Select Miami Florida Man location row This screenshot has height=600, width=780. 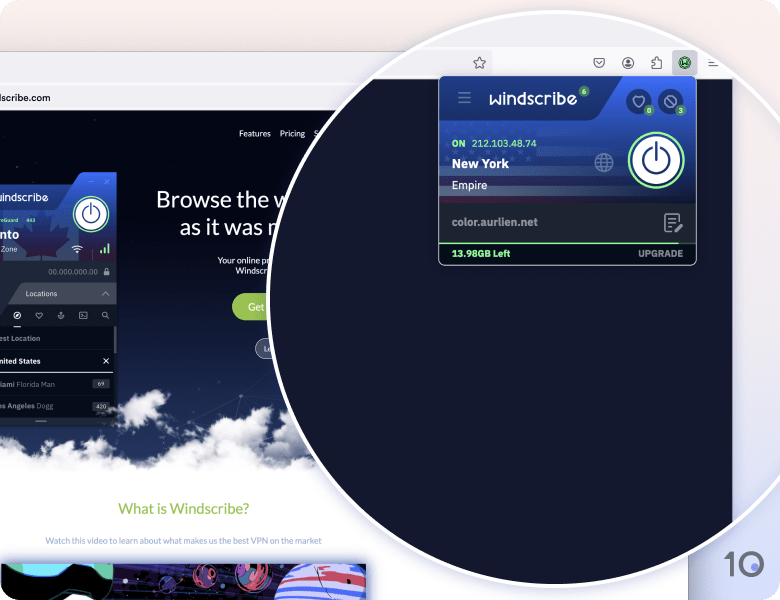pos(56,384)
